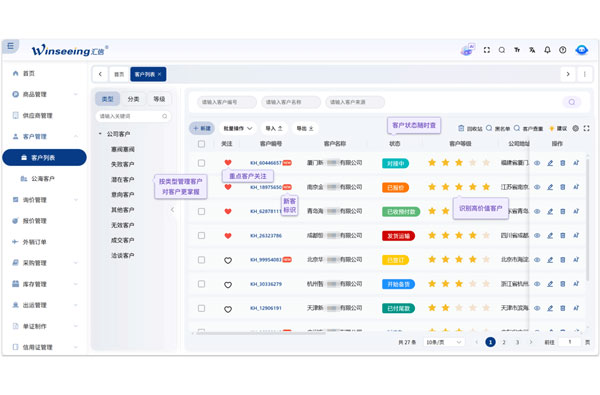
Task: Switch to the 类型 tab
Action: (x=108, y=99)
